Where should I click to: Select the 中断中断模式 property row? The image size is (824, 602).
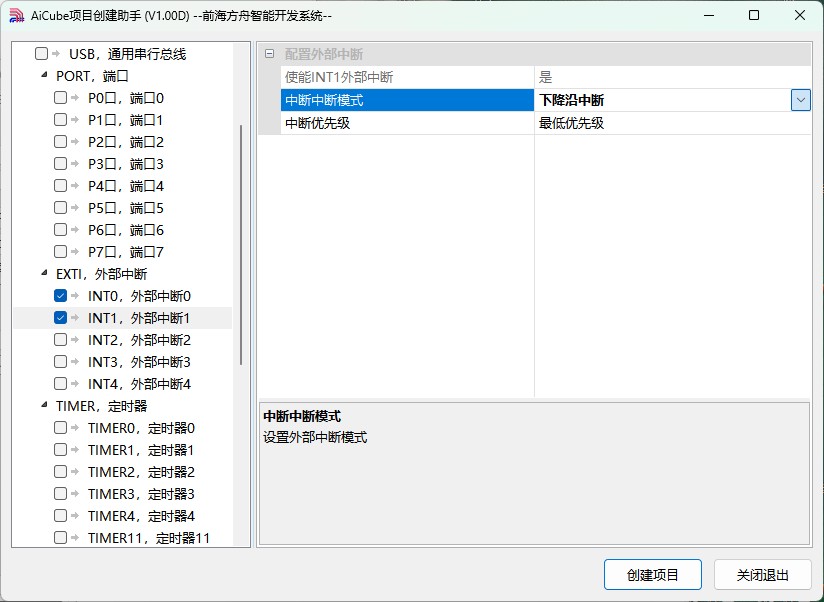pyautogui.click(x=407, y=100)
